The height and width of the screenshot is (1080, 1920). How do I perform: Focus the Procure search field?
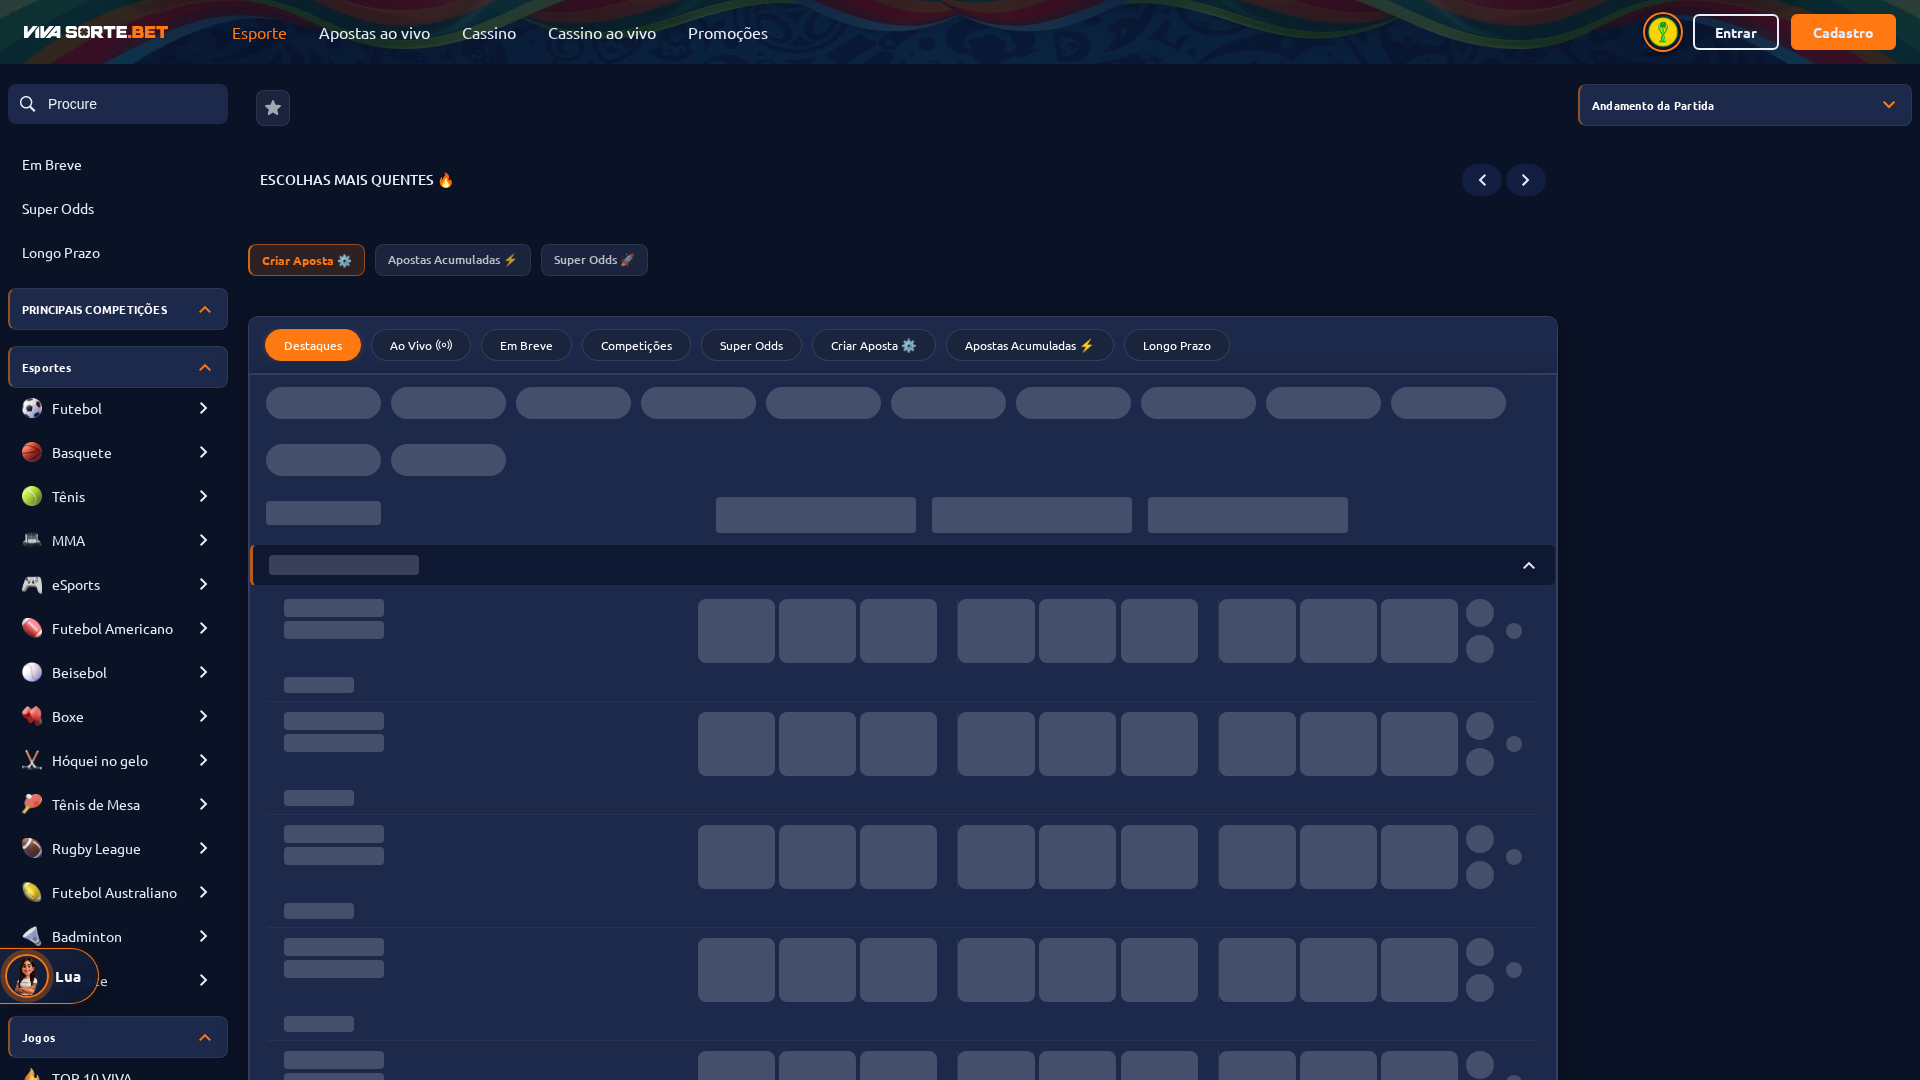tap(118, 104)
